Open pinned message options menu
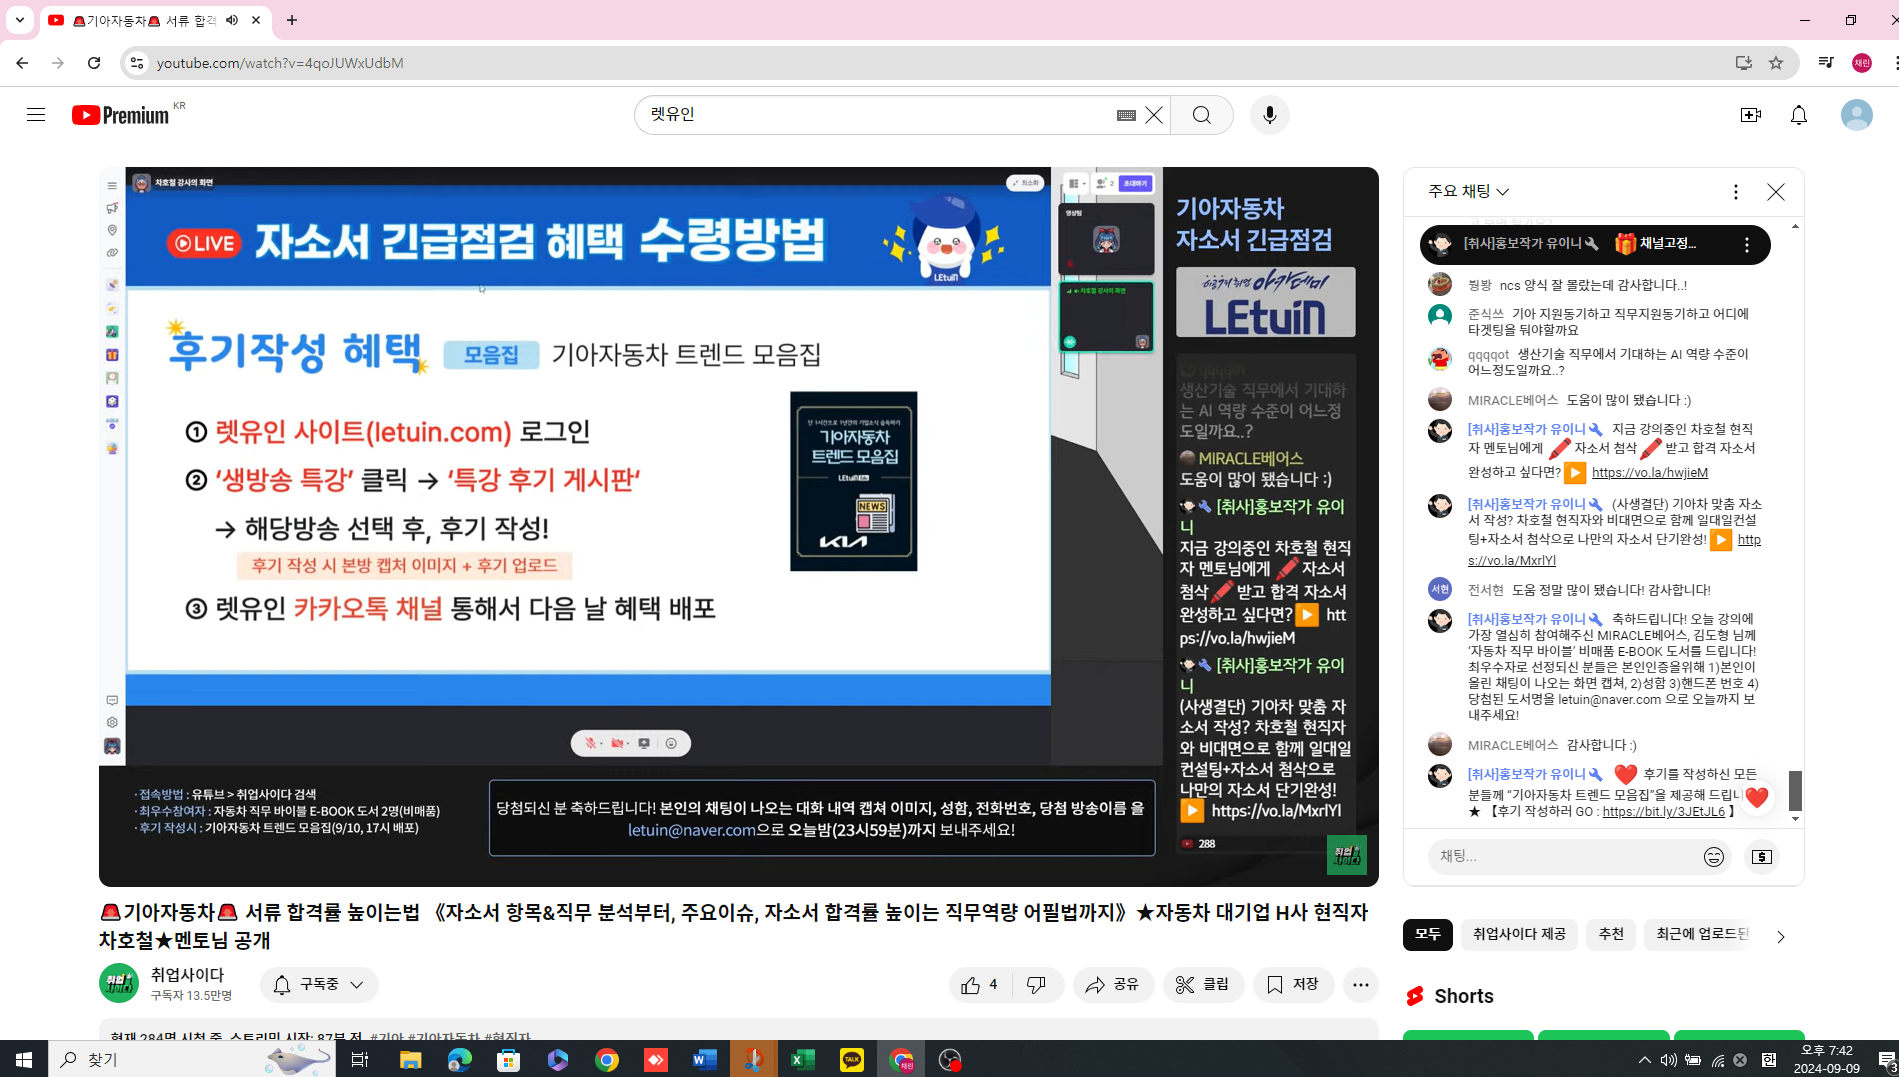1899x1077 pixels. pos(1747,245)
